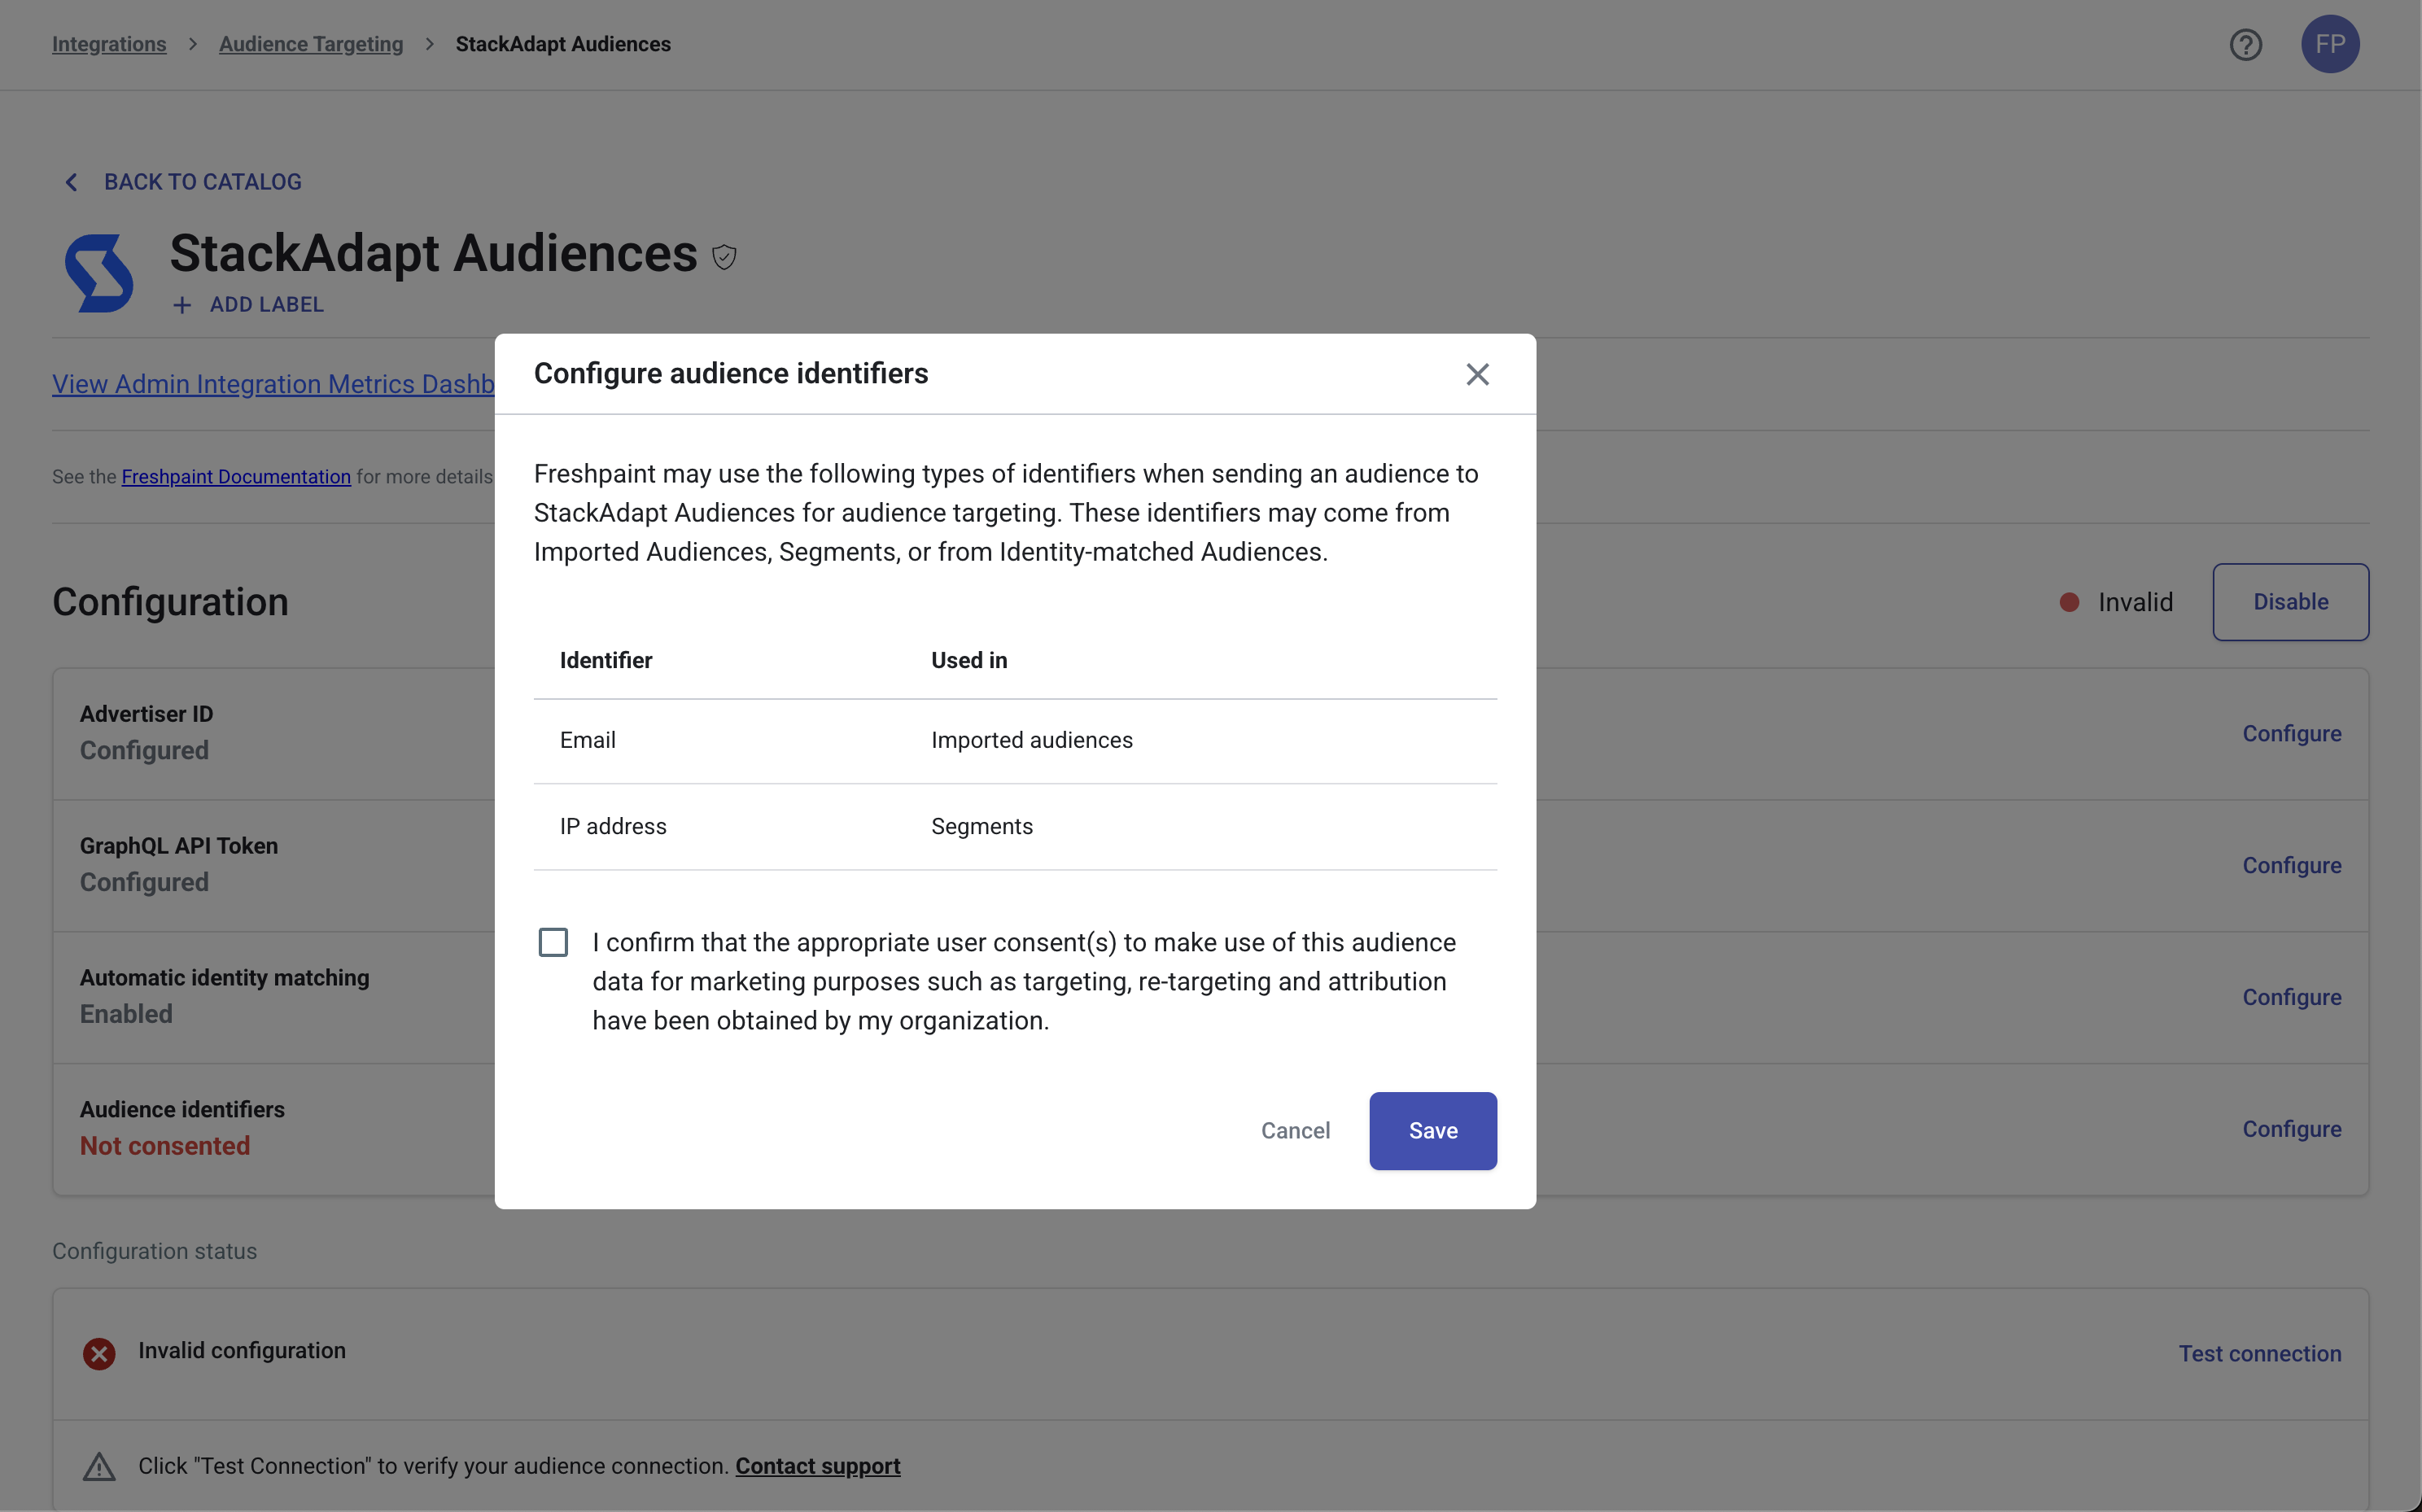
Task: Check the user consent confirmation checkbox
Action: (553, 942)
